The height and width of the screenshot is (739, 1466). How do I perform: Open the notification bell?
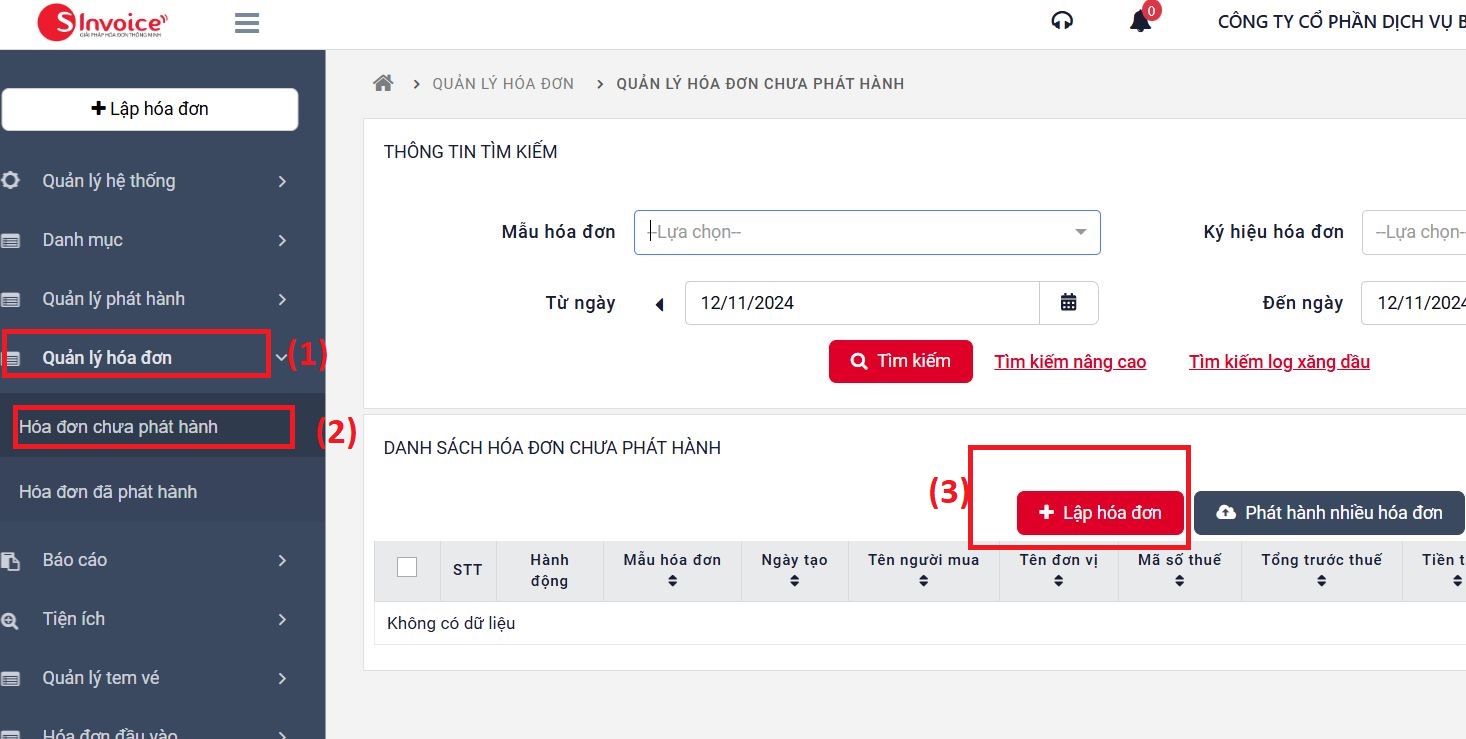point(1140,22)
